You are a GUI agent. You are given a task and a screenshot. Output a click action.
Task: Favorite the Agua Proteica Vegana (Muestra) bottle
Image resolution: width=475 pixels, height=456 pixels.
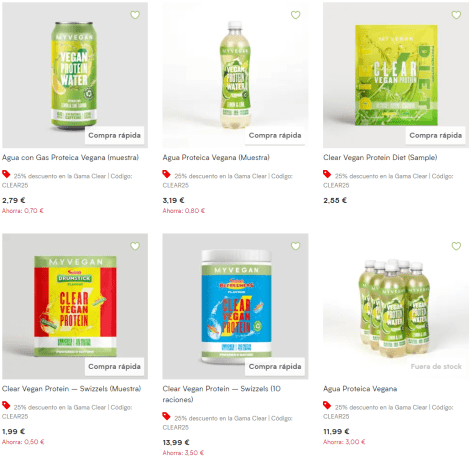295,15
